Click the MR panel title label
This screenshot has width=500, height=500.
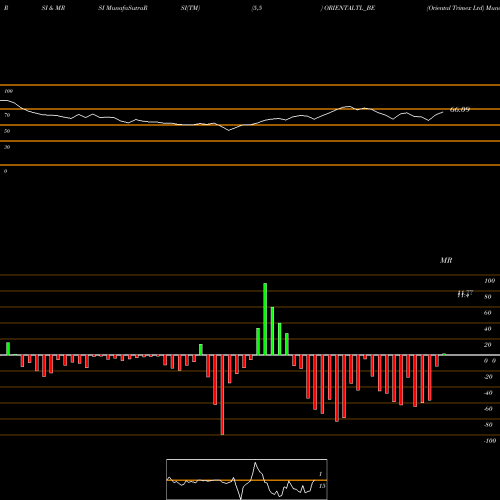coord(446,260)
